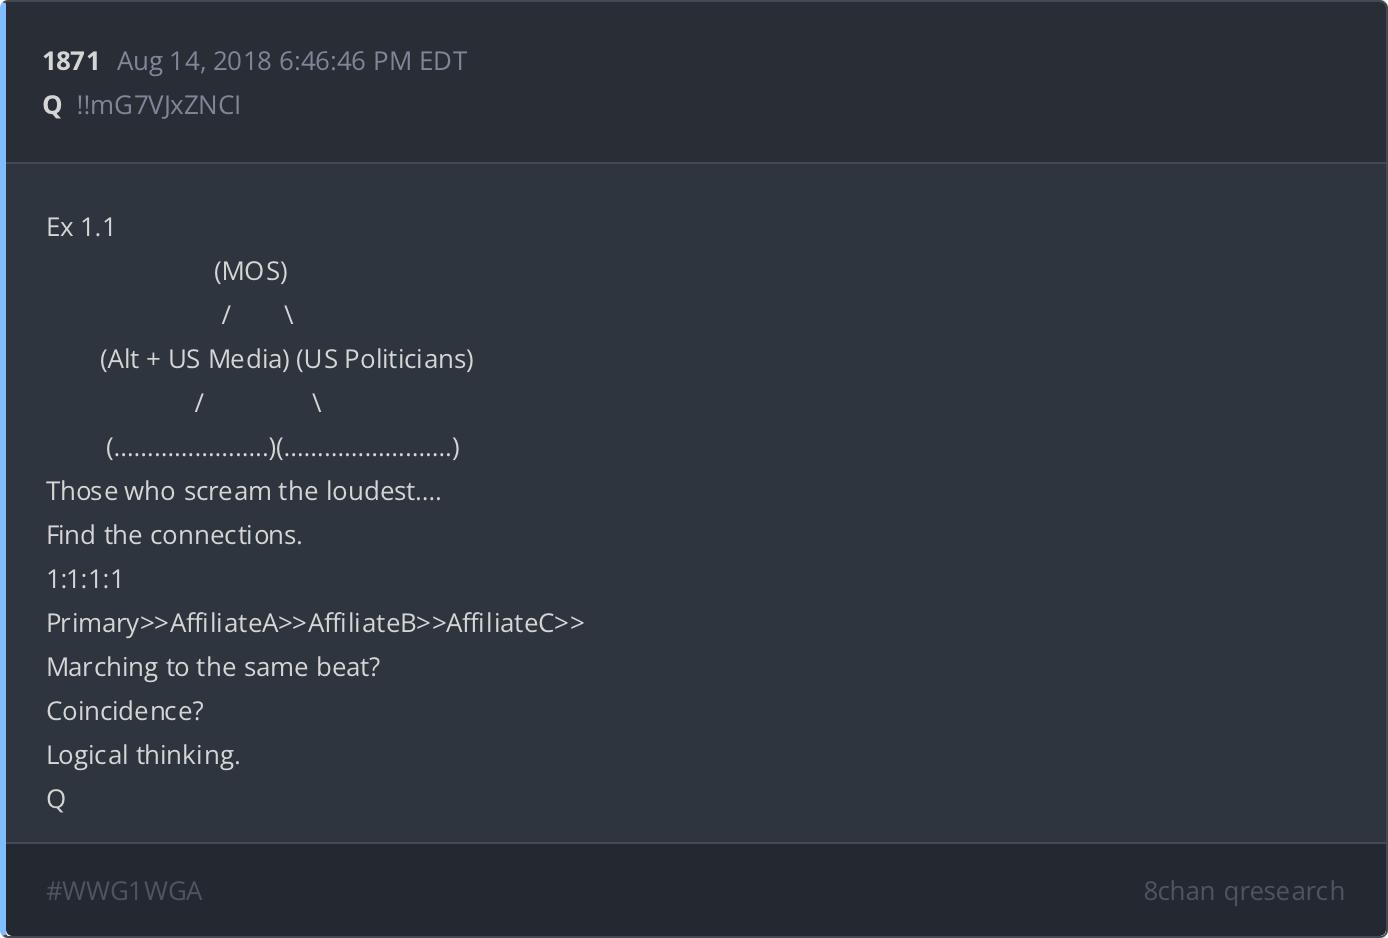Image resolution: width=1388 pixels, height=938 pixels.
Task: Click the Aug 14, 2018 timestamp
Action: coord(292,61)
